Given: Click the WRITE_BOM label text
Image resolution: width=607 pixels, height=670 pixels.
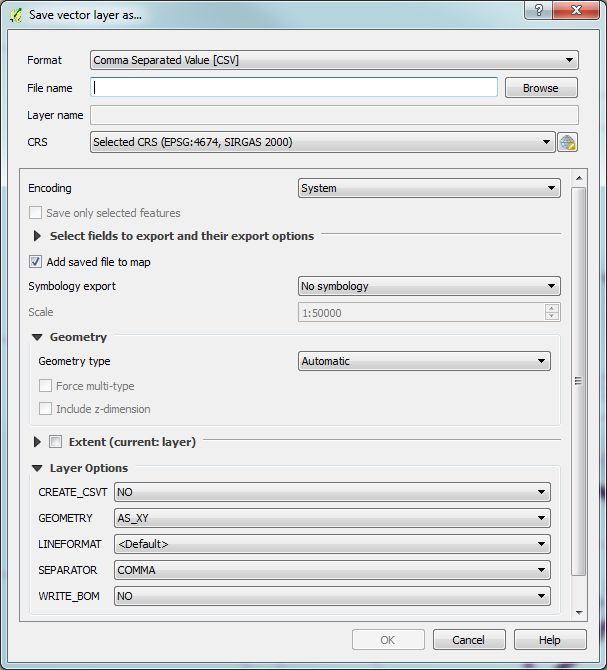Looking at the screenshot, I should coord(69,596).
